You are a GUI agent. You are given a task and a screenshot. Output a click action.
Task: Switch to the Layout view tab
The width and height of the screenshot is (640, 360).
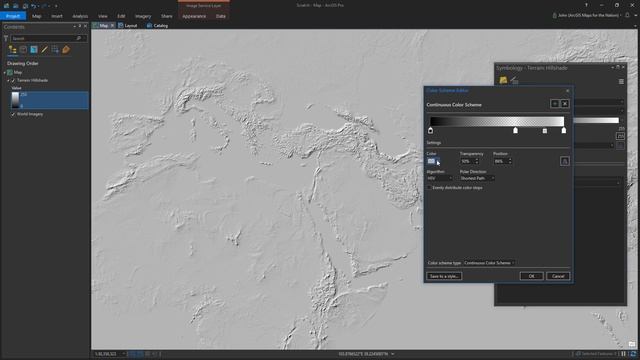pos(128,25)
